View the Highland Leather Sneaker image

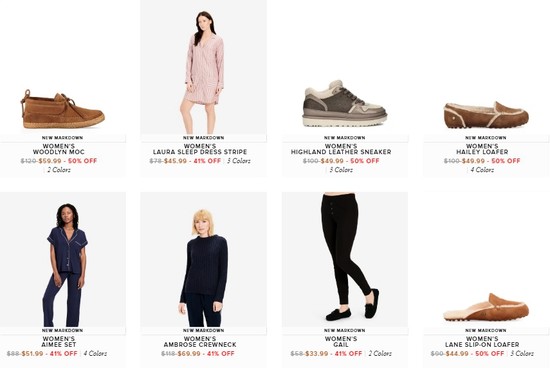tap(345, 103)
